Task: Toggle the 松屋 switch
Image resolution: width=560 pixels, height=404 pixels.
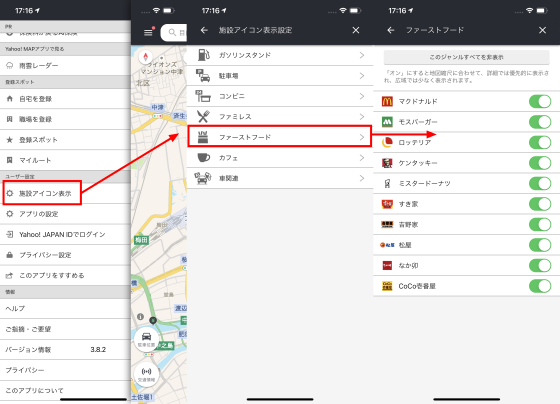Action: 540,245
